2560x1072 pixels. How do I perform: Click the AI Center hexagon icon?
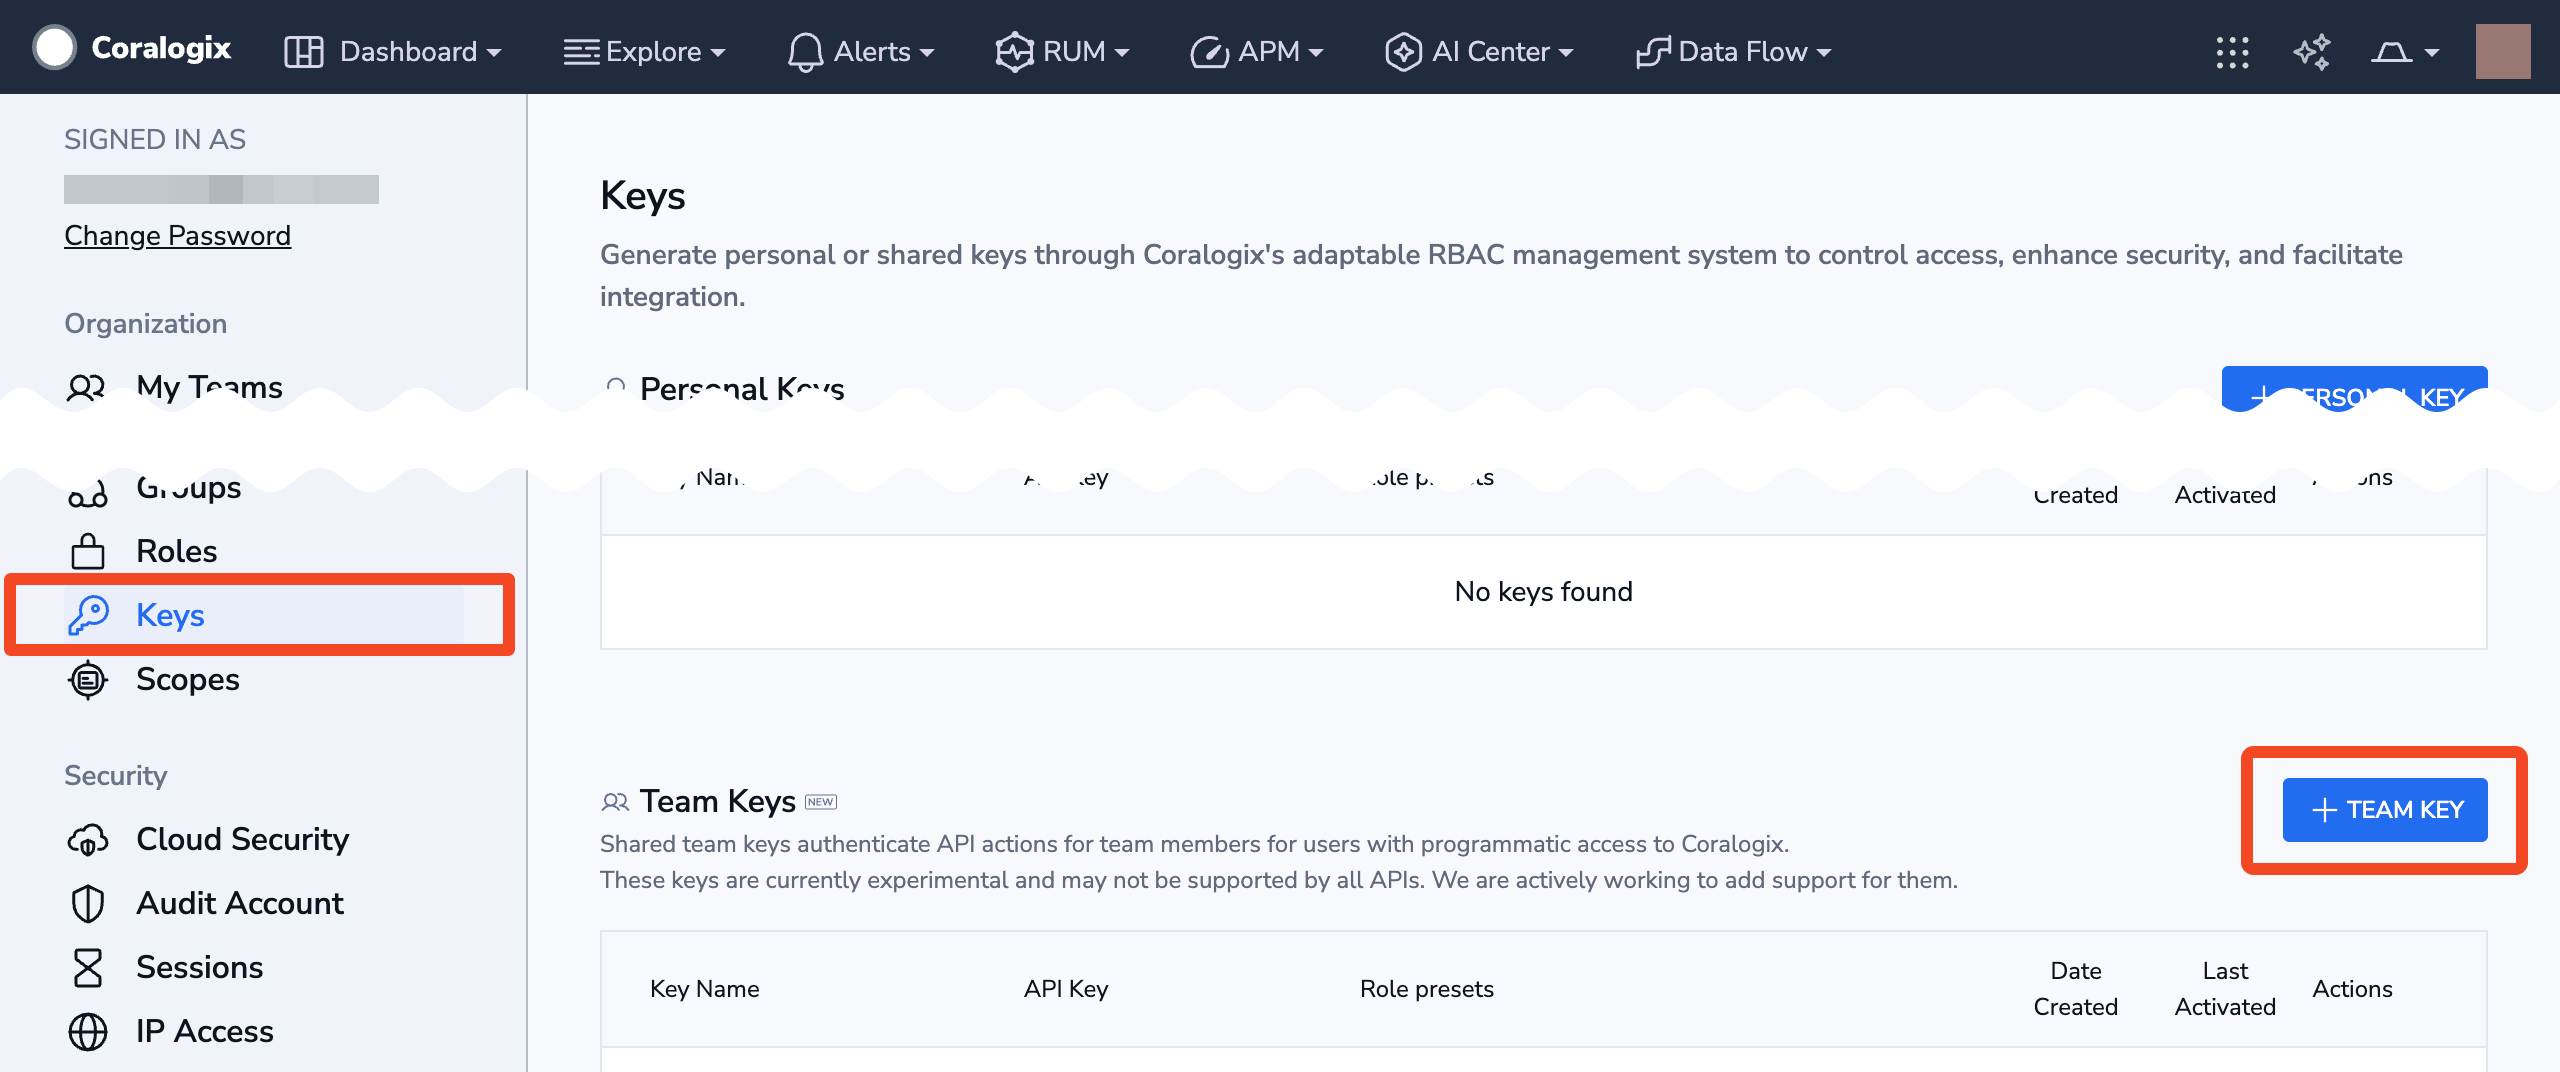pyautogui.click(x=1403, y=52)
